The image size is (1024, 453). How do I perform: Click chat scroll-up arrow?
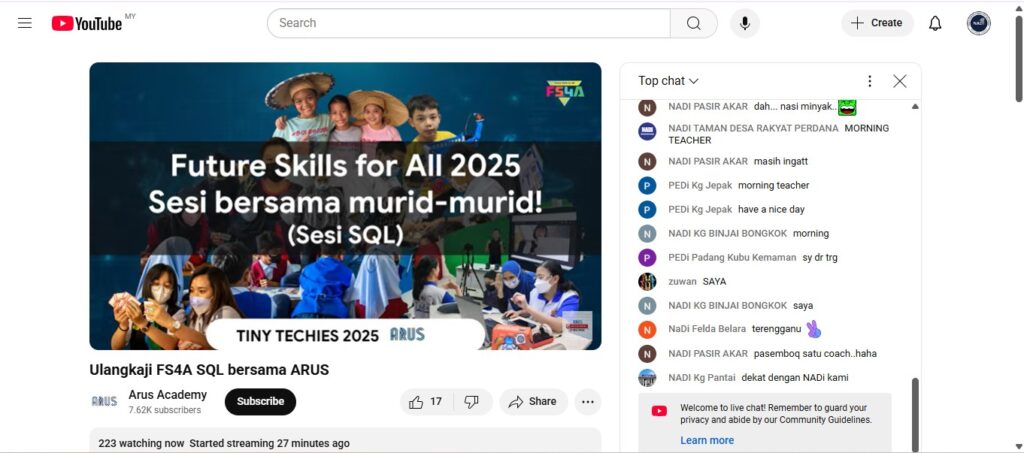point(915,106)
